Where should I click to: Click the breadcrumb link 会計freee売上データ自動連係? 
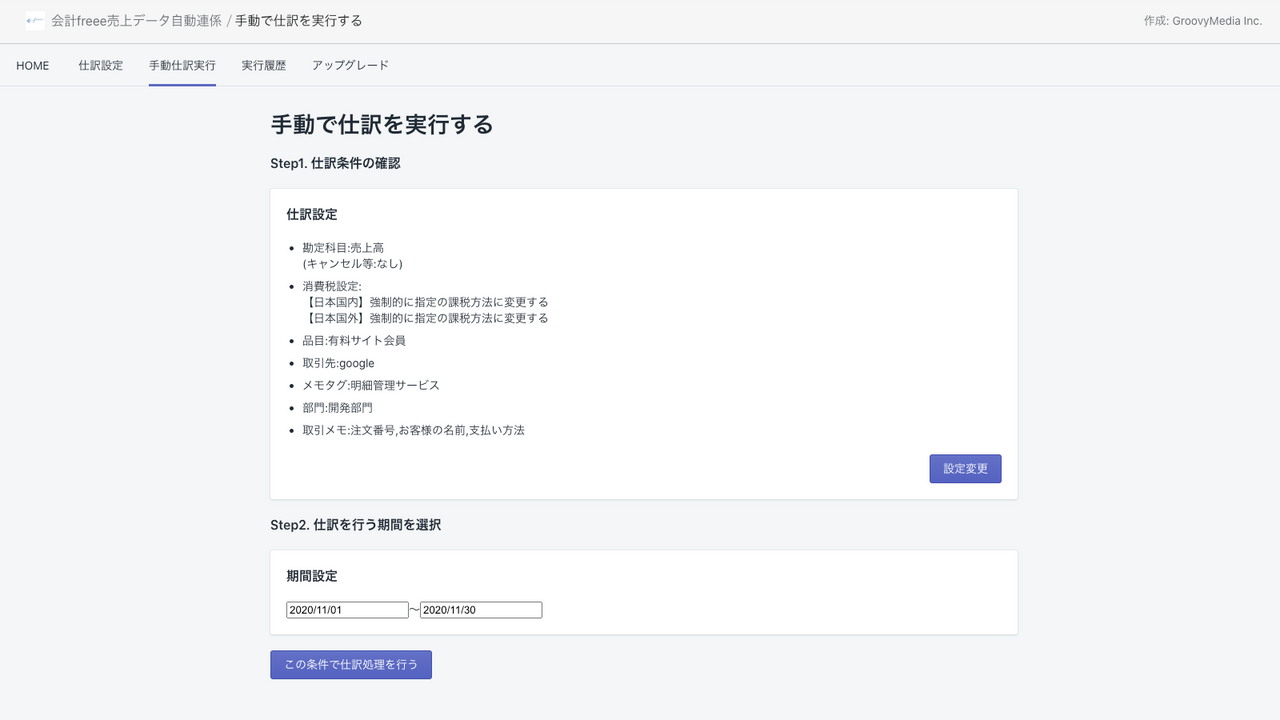[135, 20]
